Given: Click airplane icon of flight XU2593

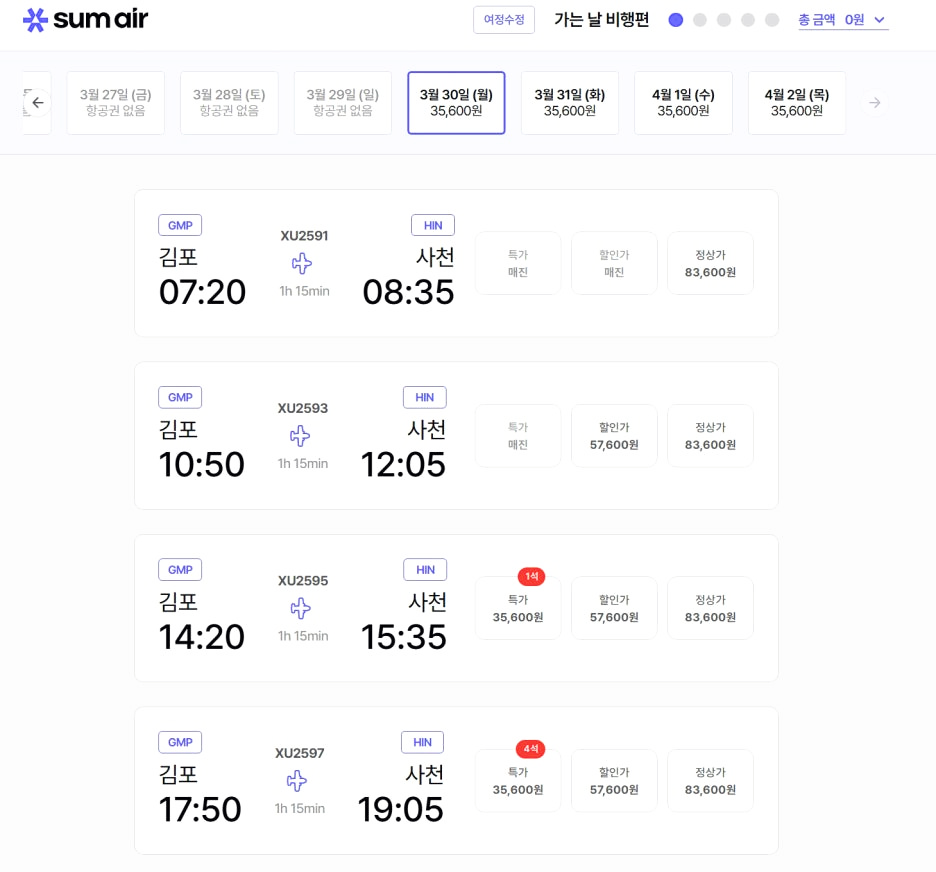Looking at the screenshot, I should pos(300,436).
